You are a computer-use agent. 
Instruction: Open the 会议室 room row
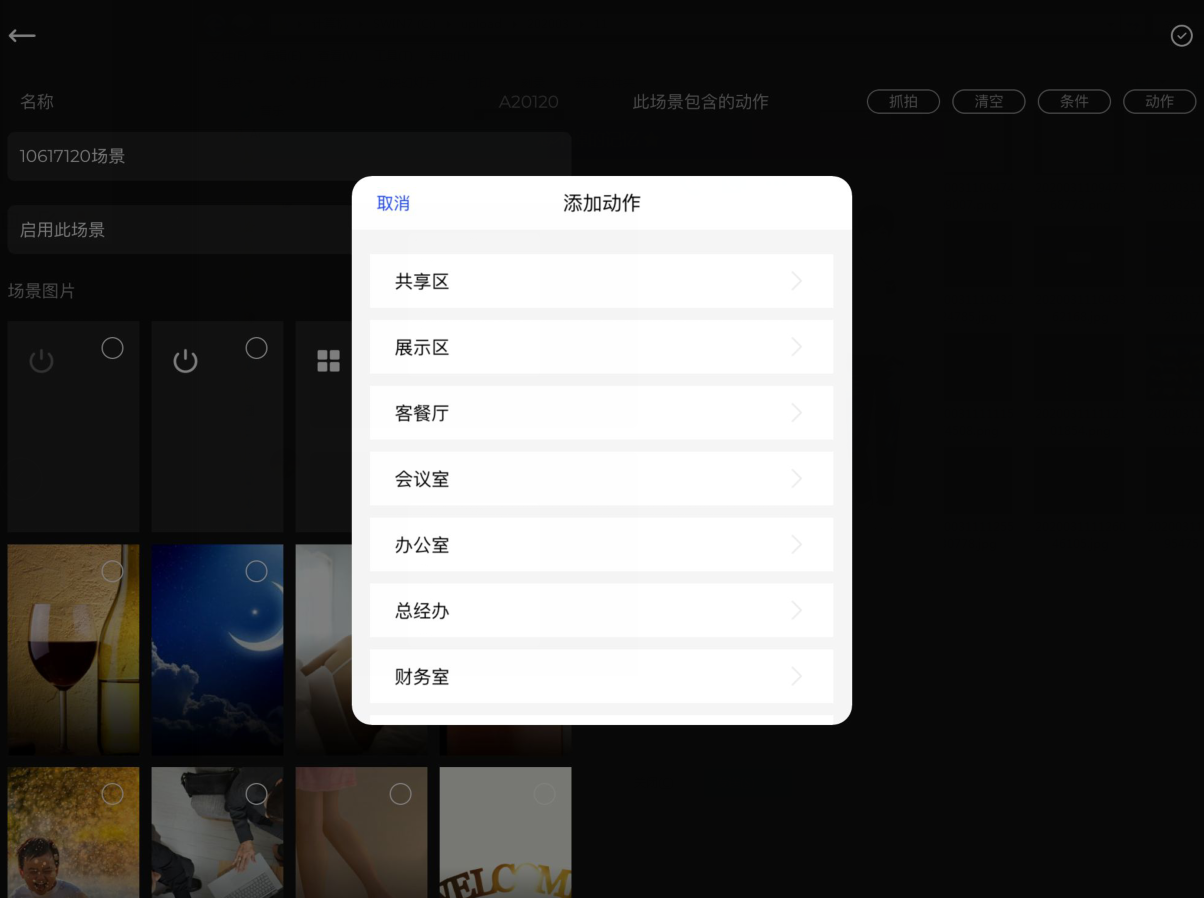pos(601,479)
